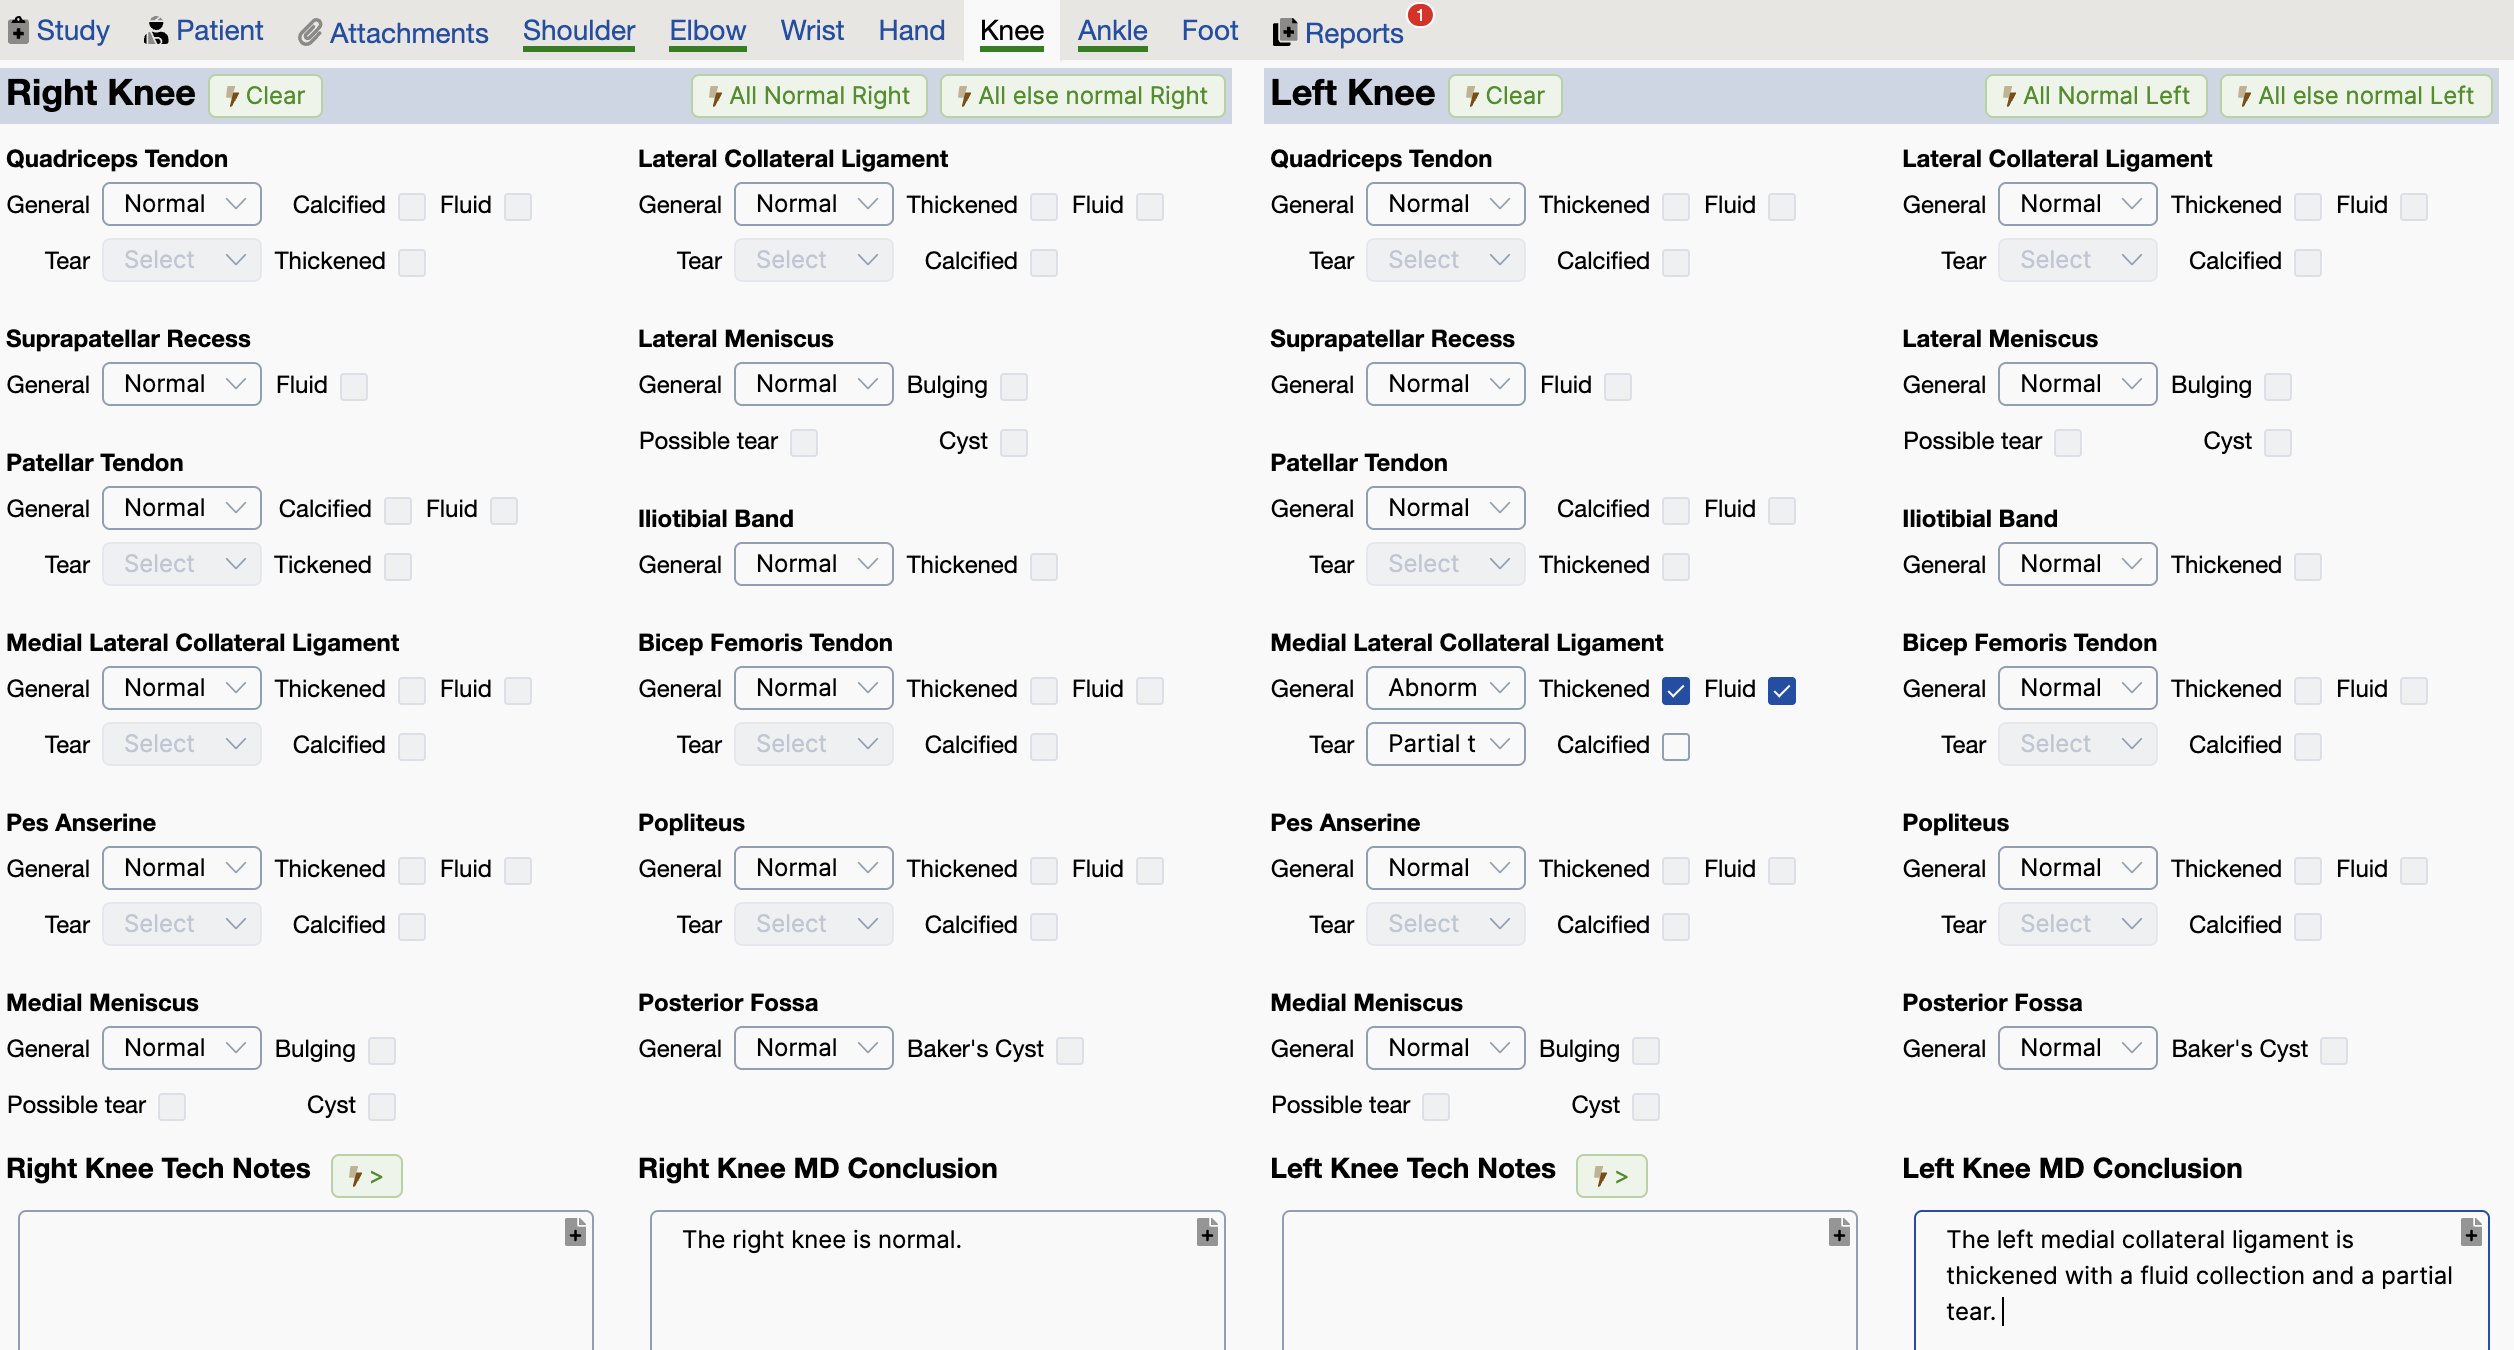
Task: Click the Right Knee Tech Notes lightning arrow button
Action: point(366,1176)
